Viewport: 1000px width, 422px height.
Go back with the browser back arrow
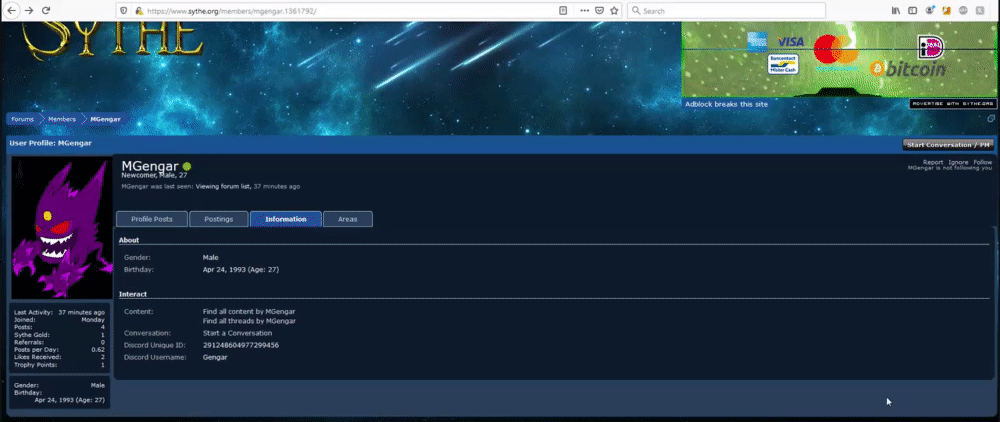11,10
